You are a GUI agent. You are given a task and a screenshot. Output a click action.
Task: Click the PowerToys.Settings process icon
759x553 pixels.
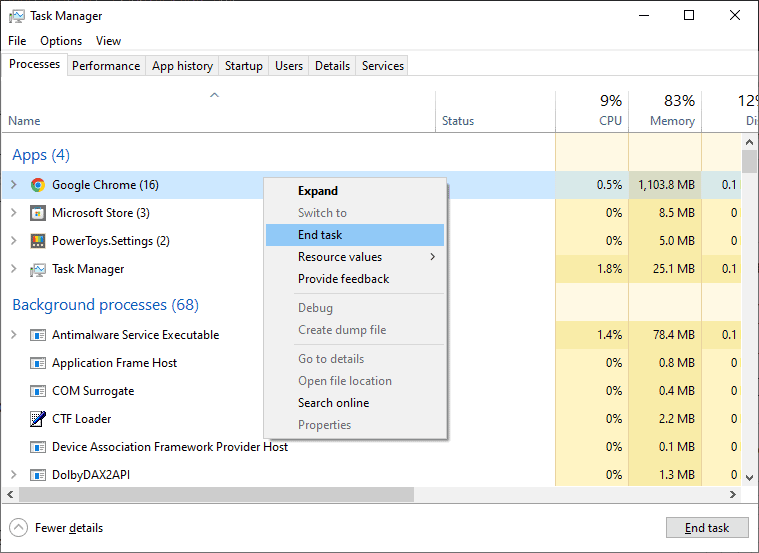tap(38, 241)
